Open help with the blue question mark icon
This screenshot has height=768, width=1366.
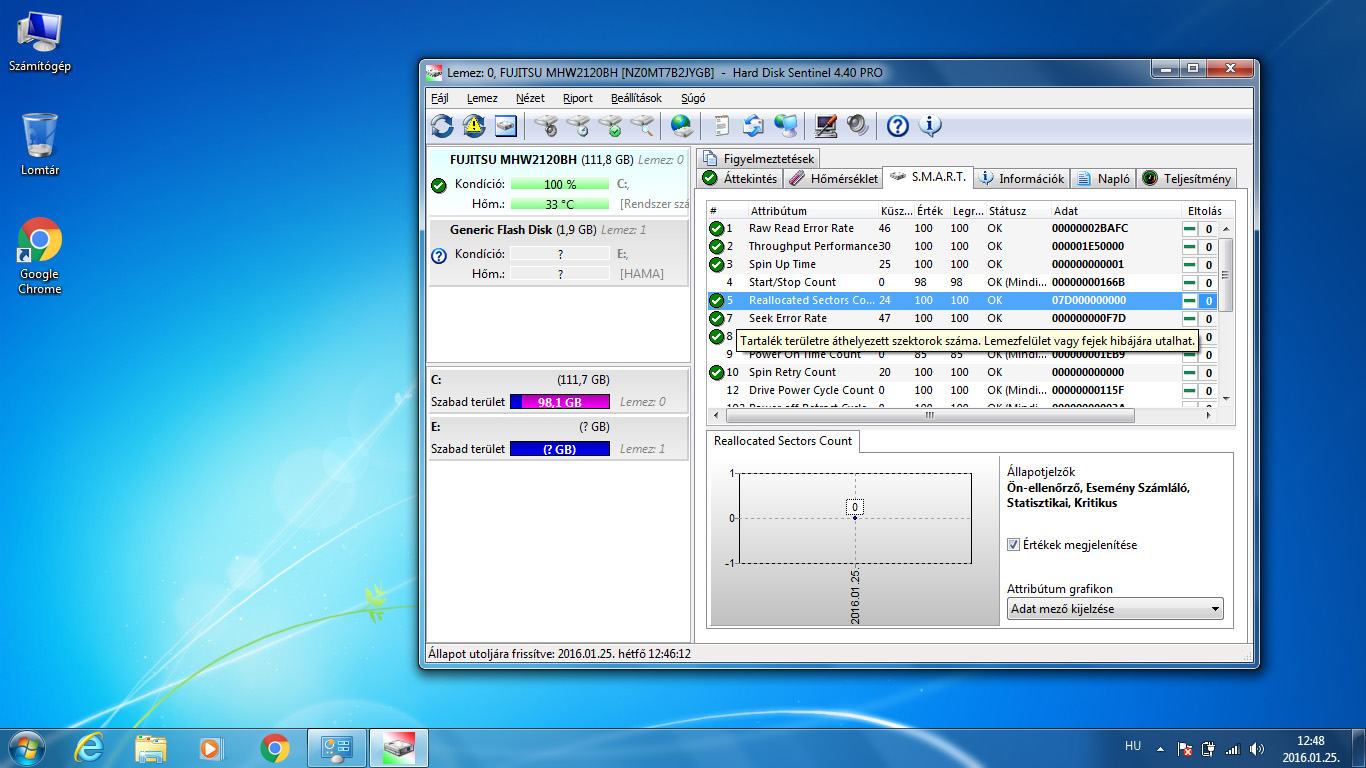coord(898,126)
